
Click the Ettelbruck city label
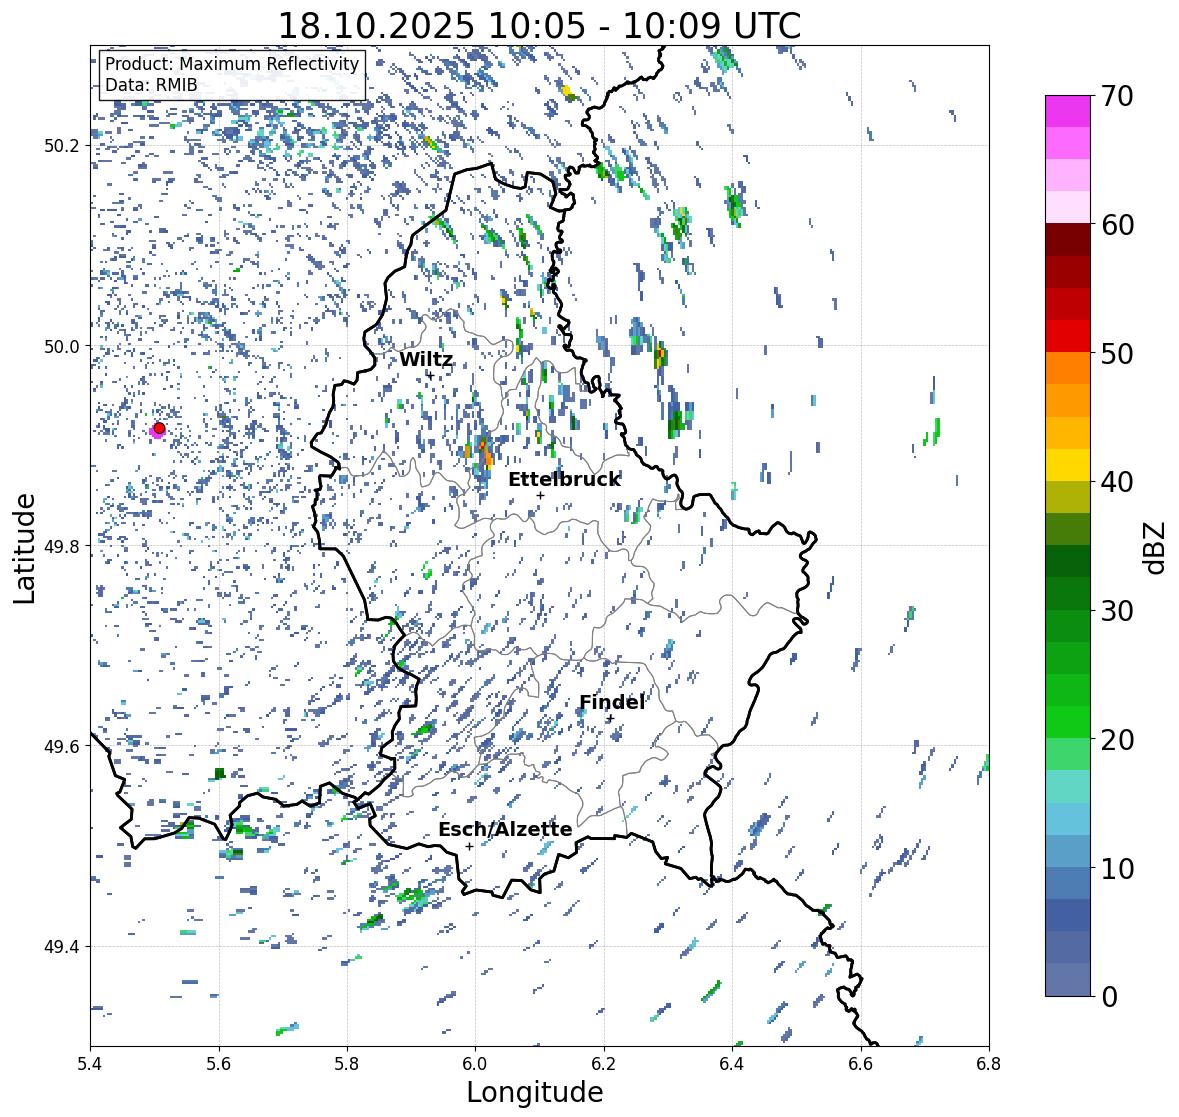564,480
